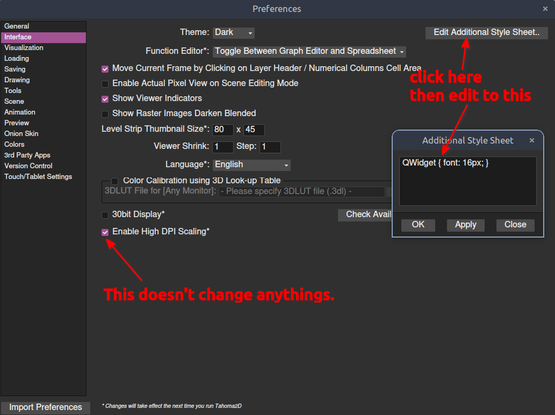Toggle Move Current Frame by Clicking checkbox

pyautogui.click(x=105, y=69)
